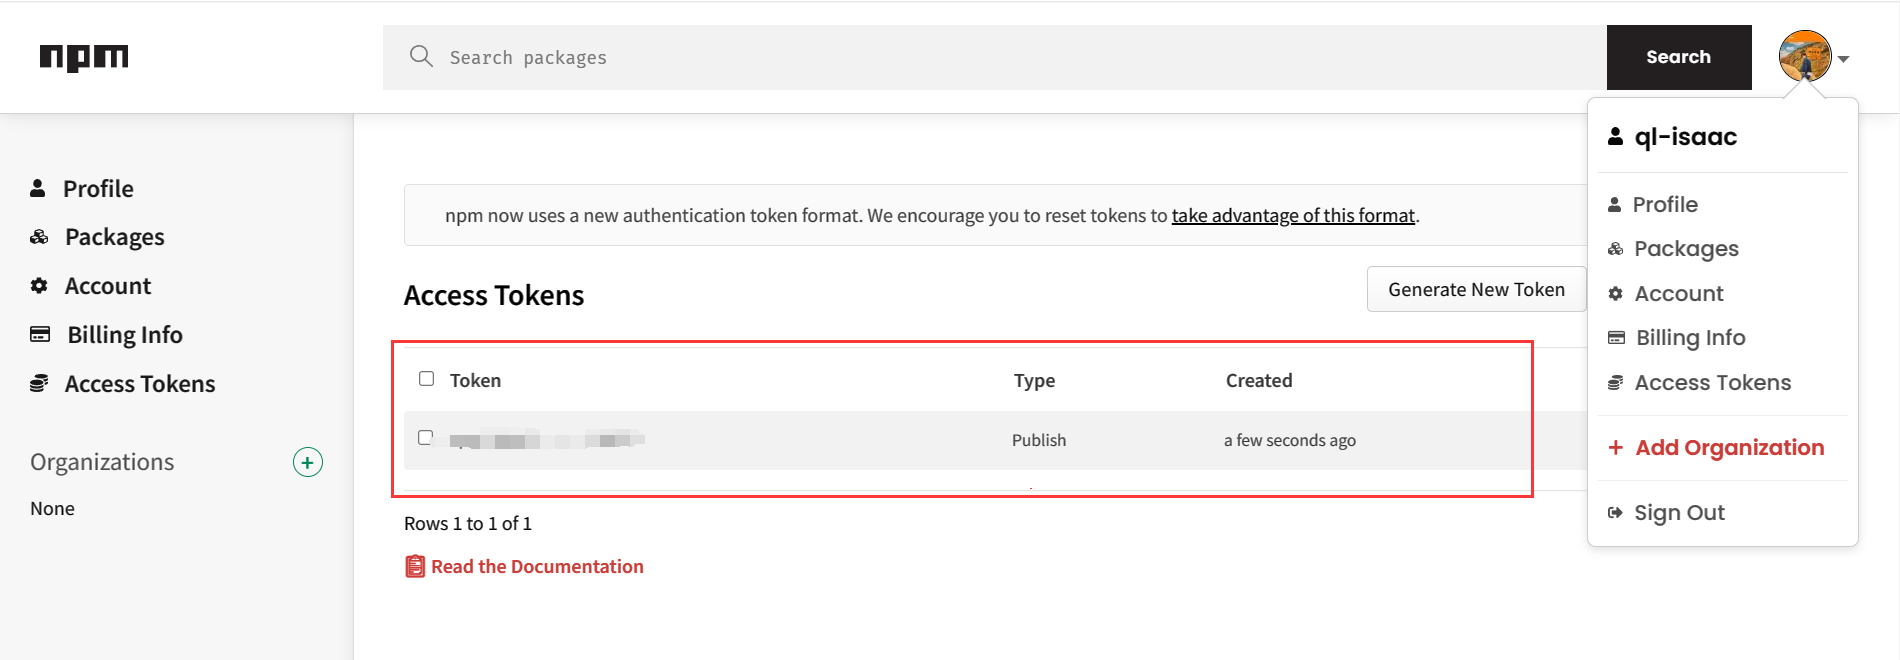This screenshot has width=1900, height=660.
Task: Click the Type column header
Action: pyautogui.click(x=1034, y=380)
